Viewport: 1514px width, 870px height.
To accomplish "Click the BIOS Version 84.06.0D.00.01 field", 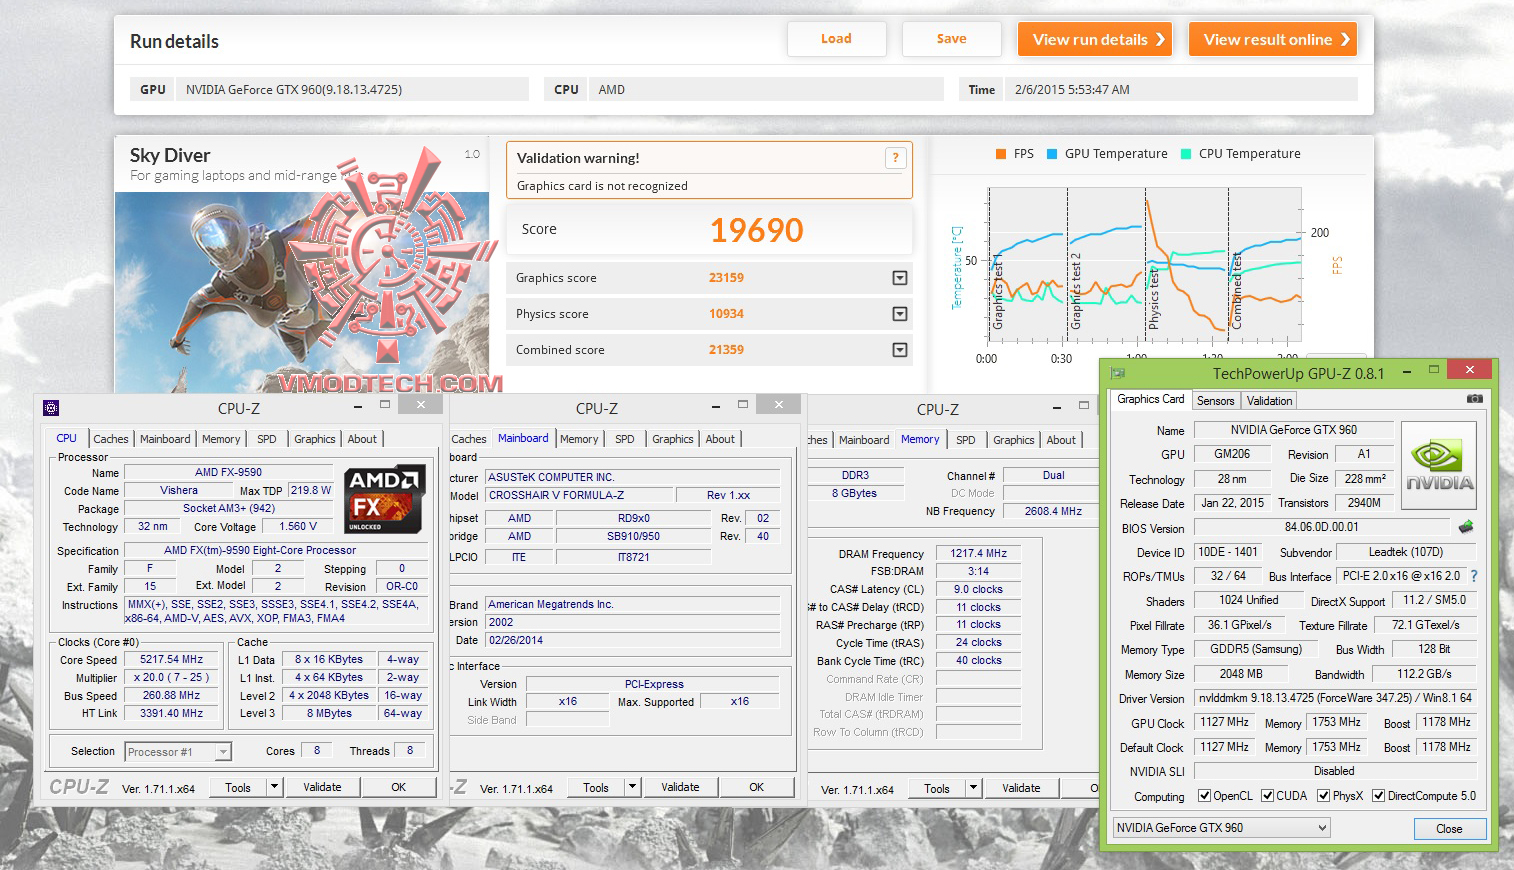I will point(1321,527).
